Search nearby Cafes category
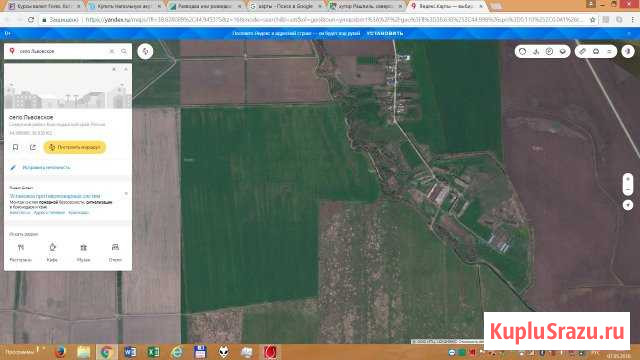The height and width of the screenshot is (360, 640). (52, 252)
